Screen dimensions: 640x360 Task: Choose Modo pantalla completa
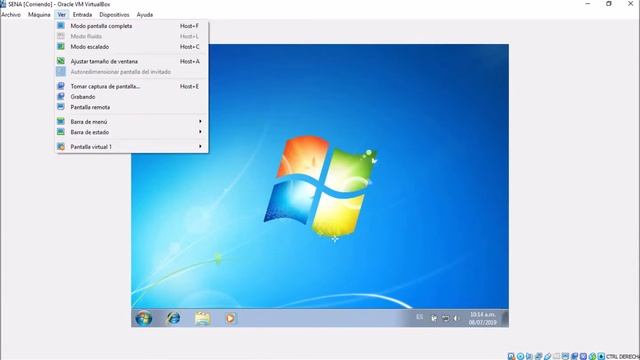(x=131, y=26)
